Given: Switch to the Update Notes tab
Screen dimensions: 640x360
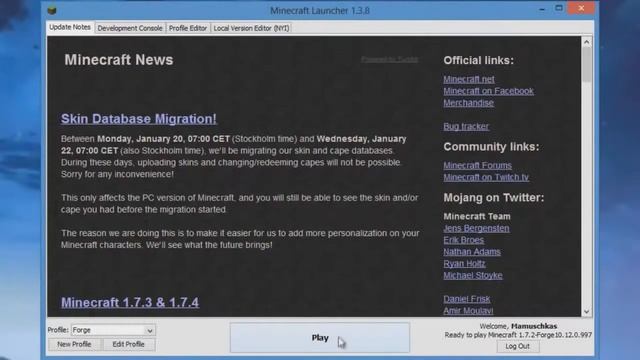Looking at the screenshot, I should click(x=70, y=27).
